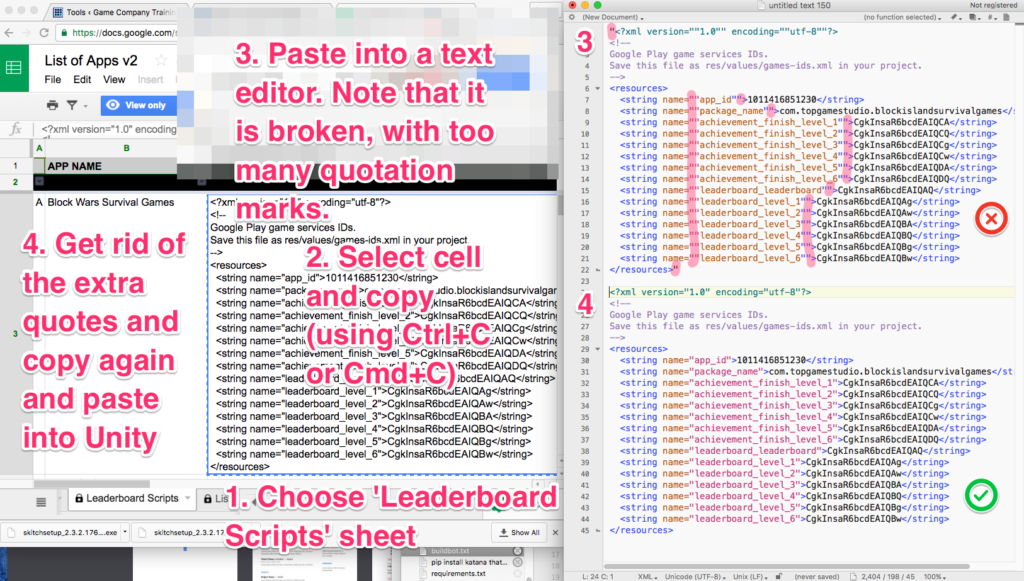Screen dimensions: 1024x581
Task: Open the XML language dropdown in status bar
Action: (647, 576)
